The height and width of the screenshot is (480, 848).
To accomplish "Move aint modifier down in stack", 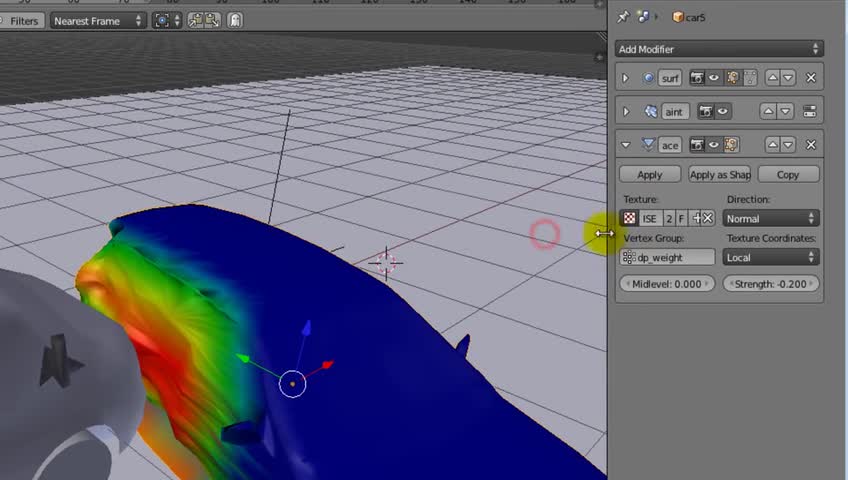I will pyautogui.click(x=785, y=112).
